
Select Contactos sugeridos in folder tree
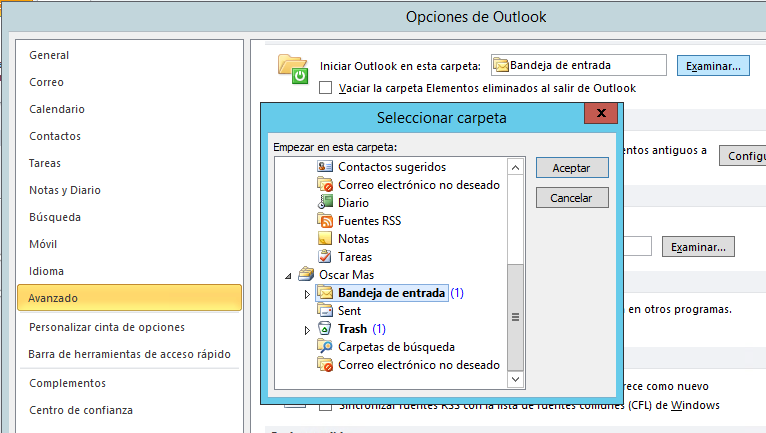pos(392,167)
